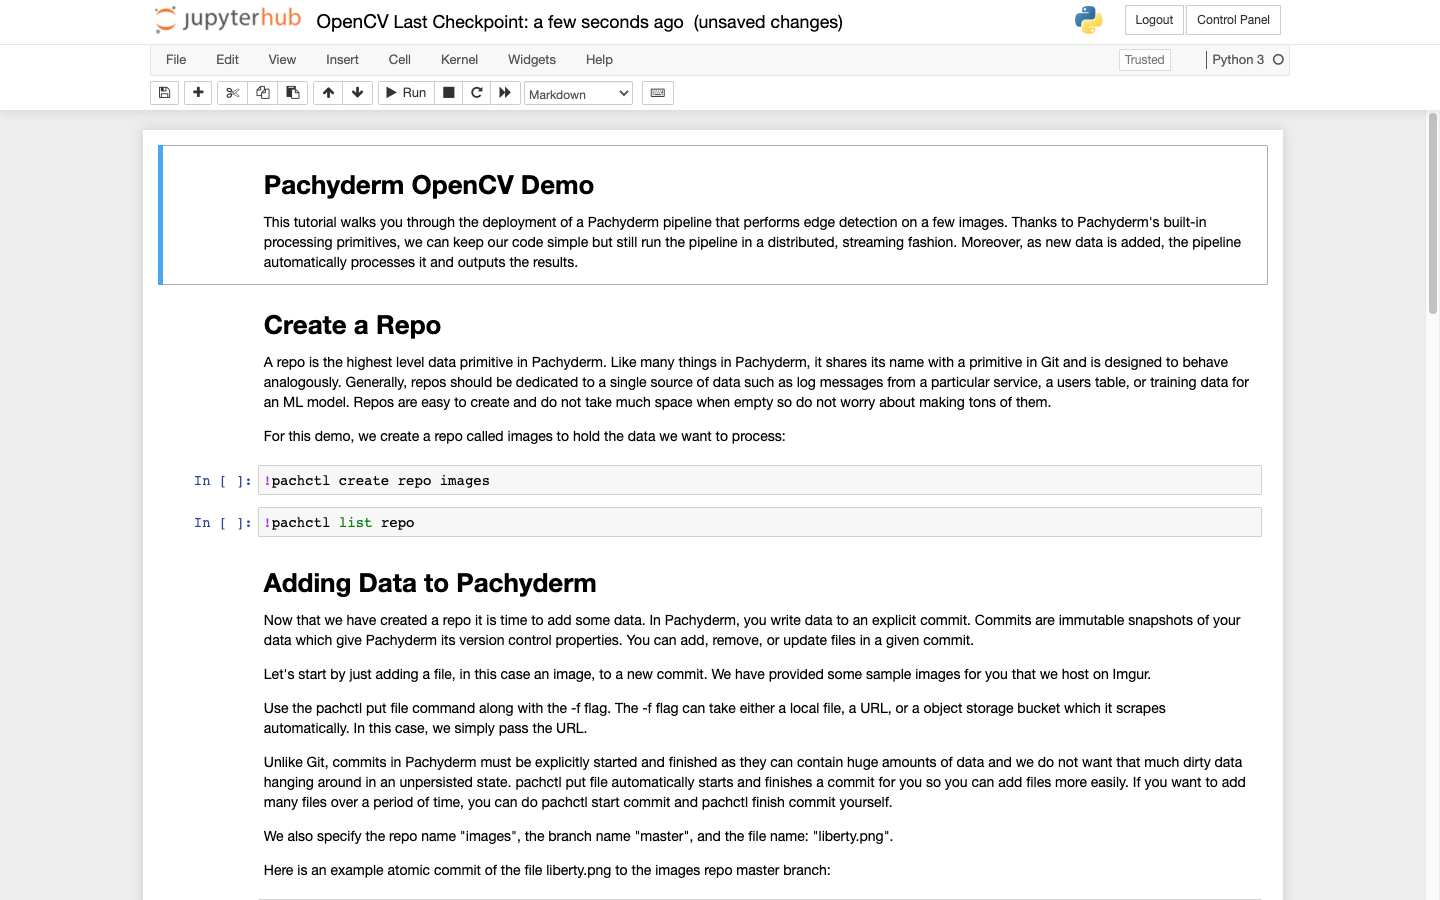
Task: Open the command palette keyboard icon
Action: [657, 93]
